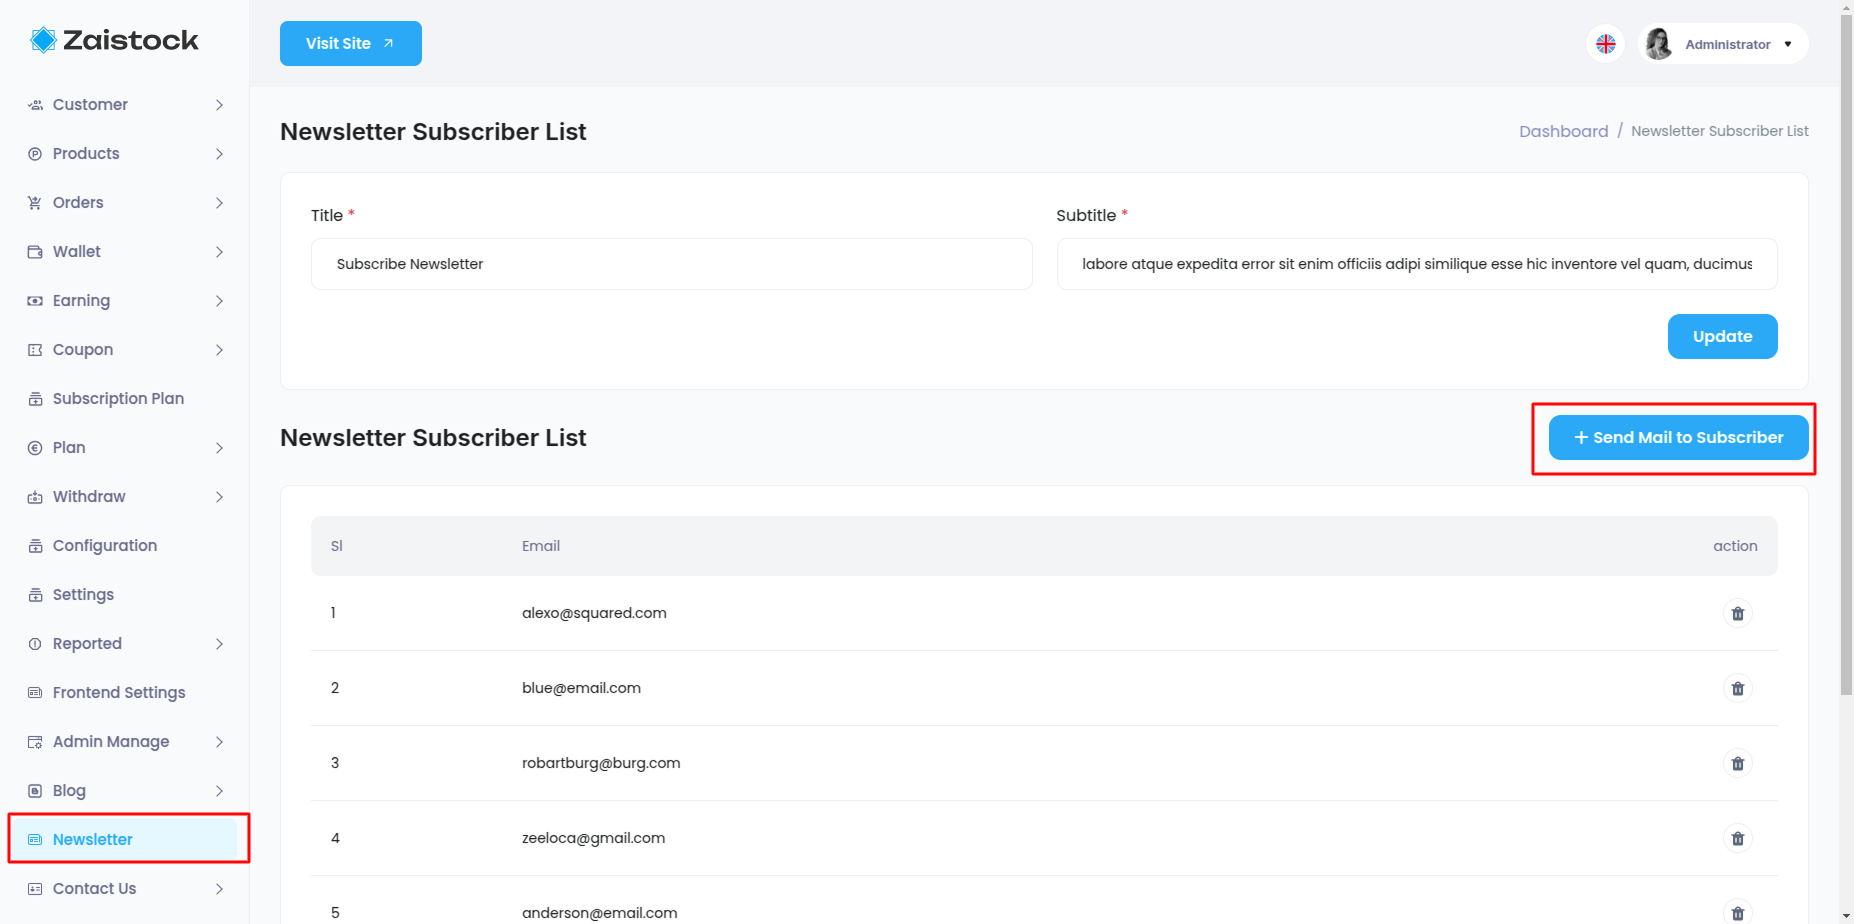
Task: Click the administrator avatar picture
Action: point(1659,44)
